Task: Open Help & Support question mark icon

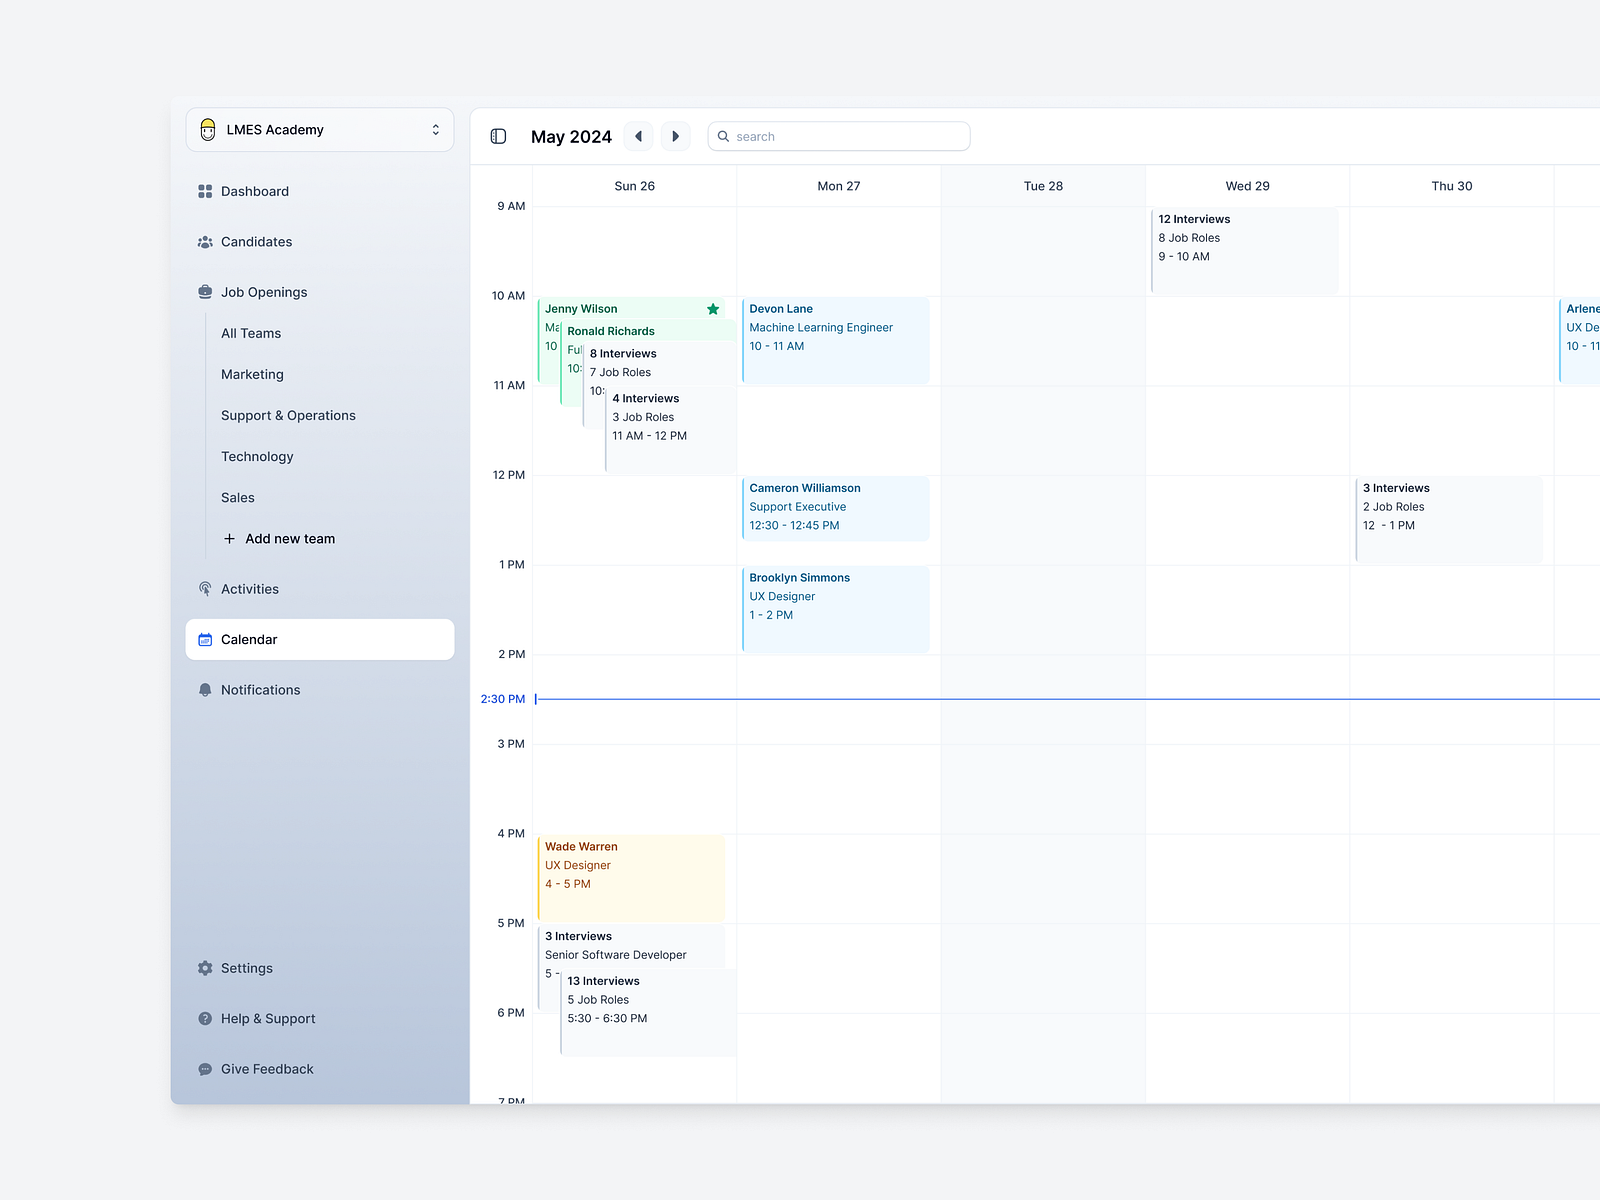Action: pyautogui.click(x=204, y=1018)
